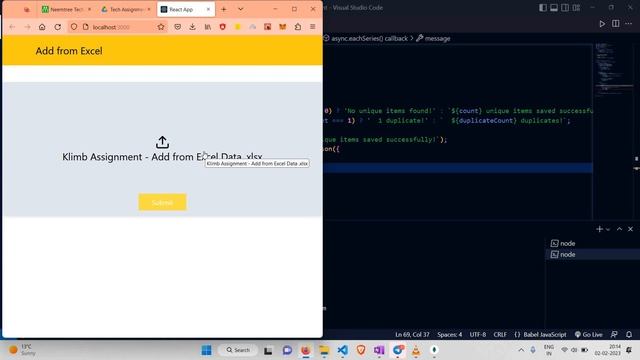Image resolution: width=640 pixels, height=360 pixels.
Task: Click the localhost:3000 address bar
Action: 118,27
